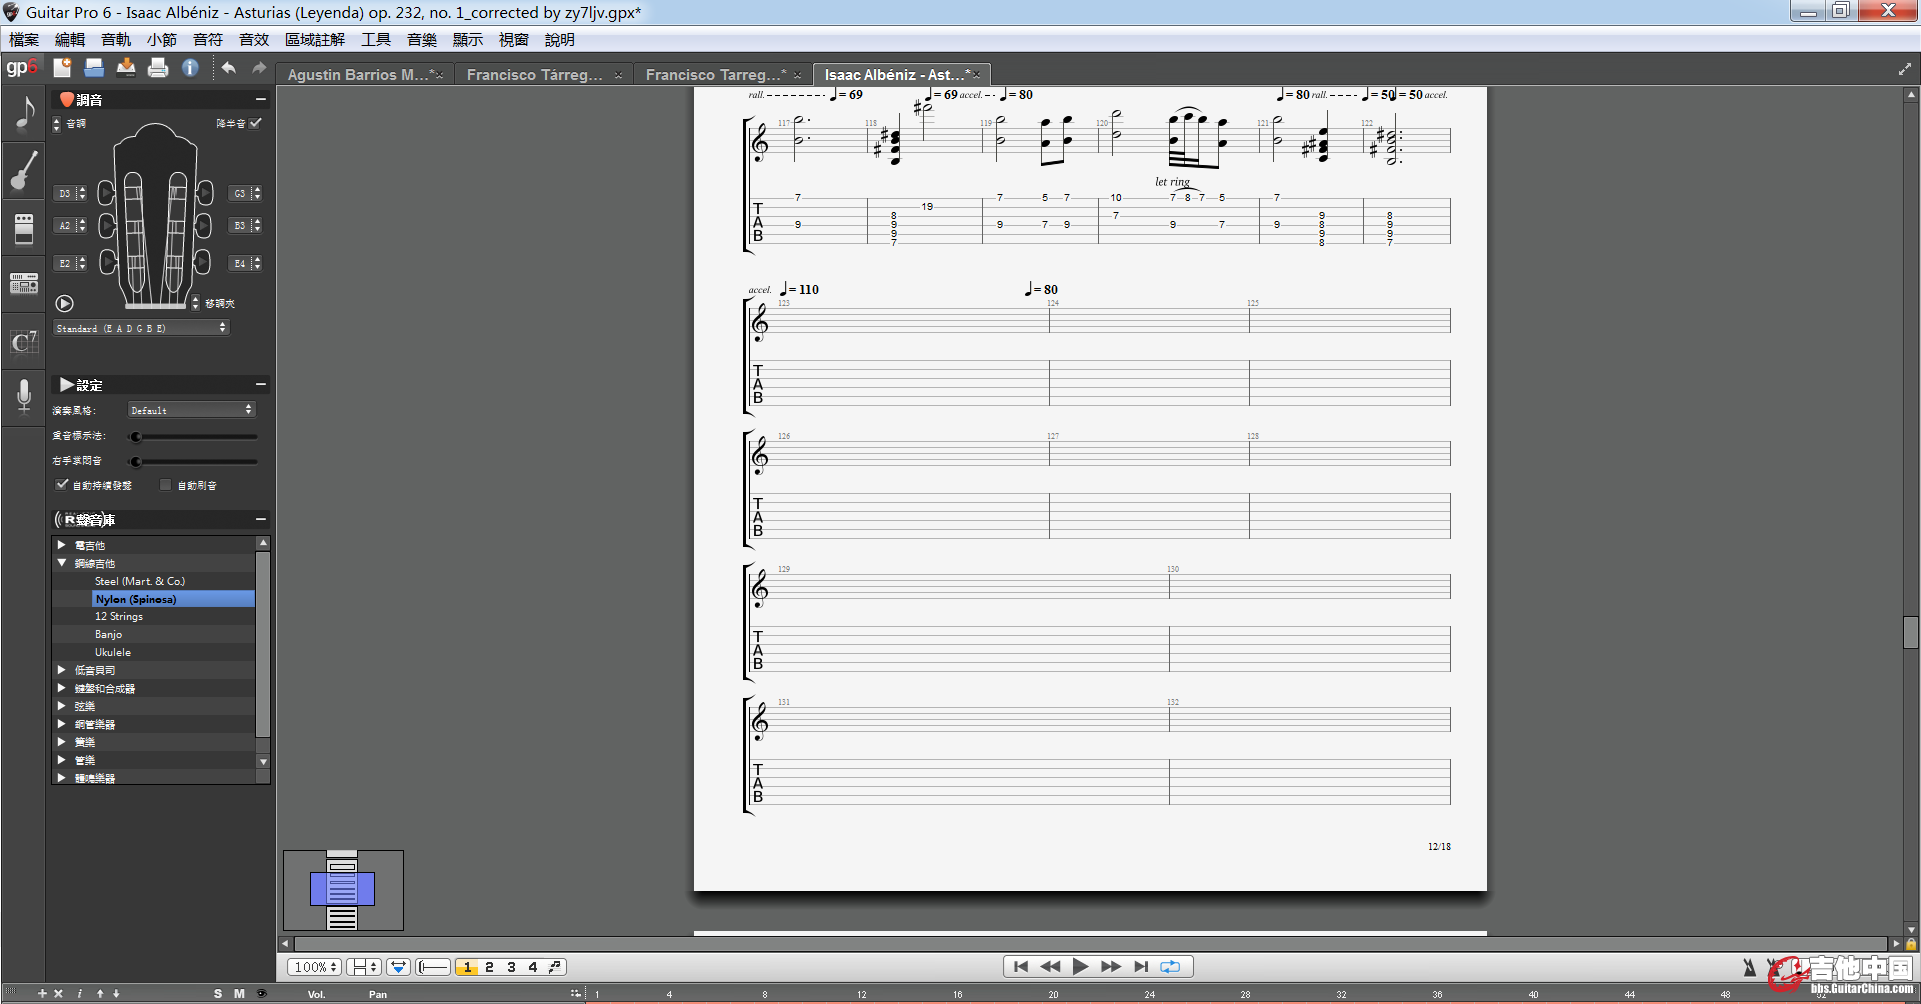Expand the 鍵盤和合成器 category
Image resolution: width=1921 pixels, height=1004 pixels.
[62, 688]
